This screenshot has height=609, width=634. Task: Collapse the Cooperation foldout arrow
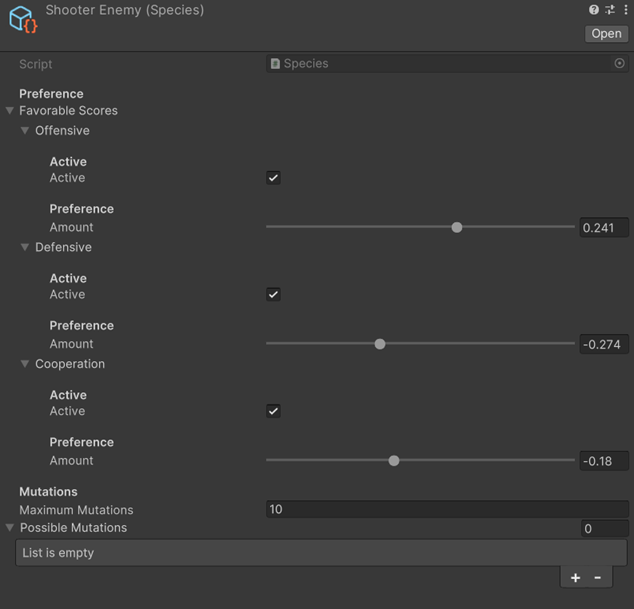tap(25, 364)
